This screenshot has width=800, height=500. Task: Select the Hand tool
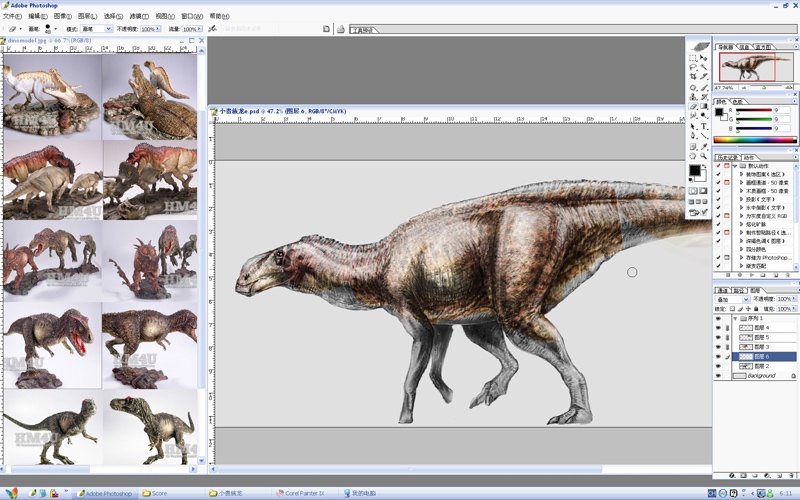(x=693, y=156)
